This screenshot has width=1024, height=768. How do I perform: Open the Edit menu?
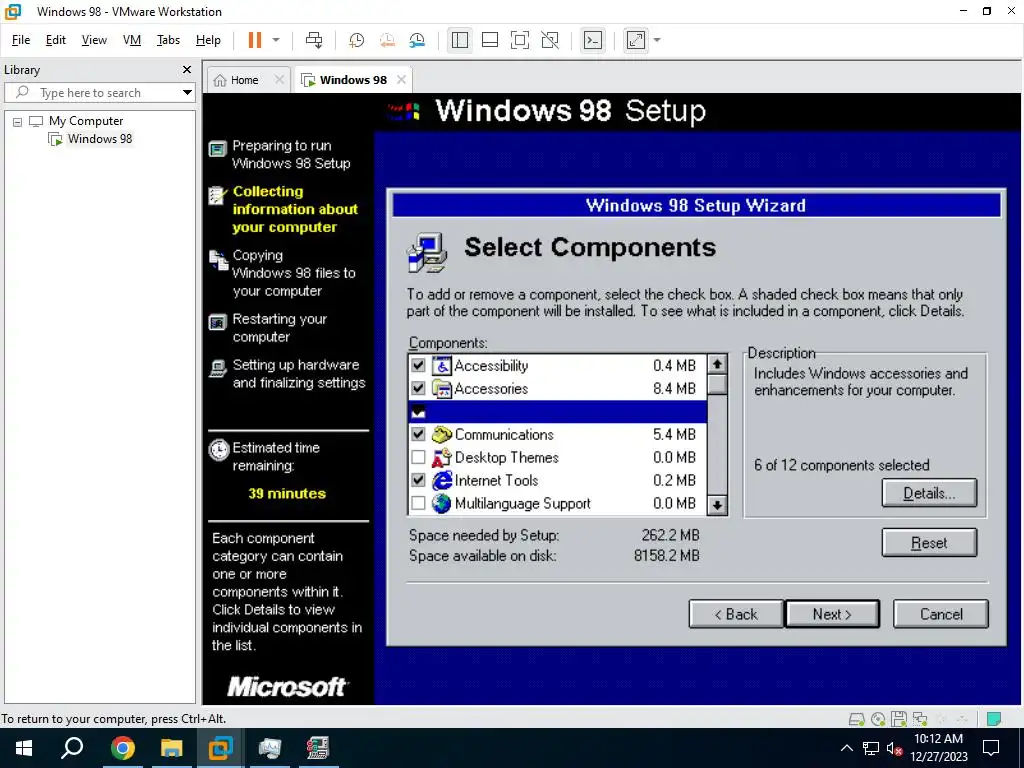tap(56, 40)
